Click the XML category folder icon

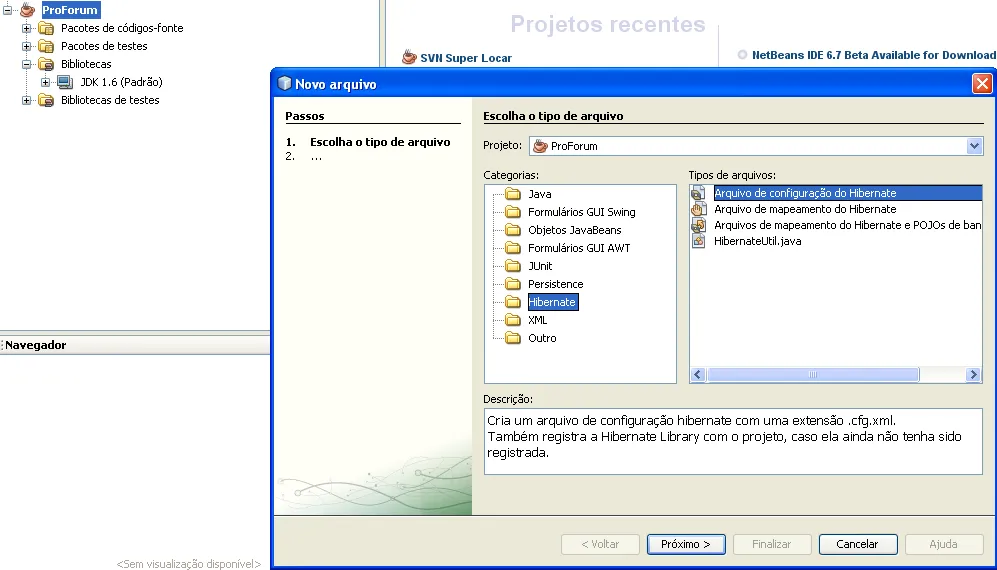[513, 320]
